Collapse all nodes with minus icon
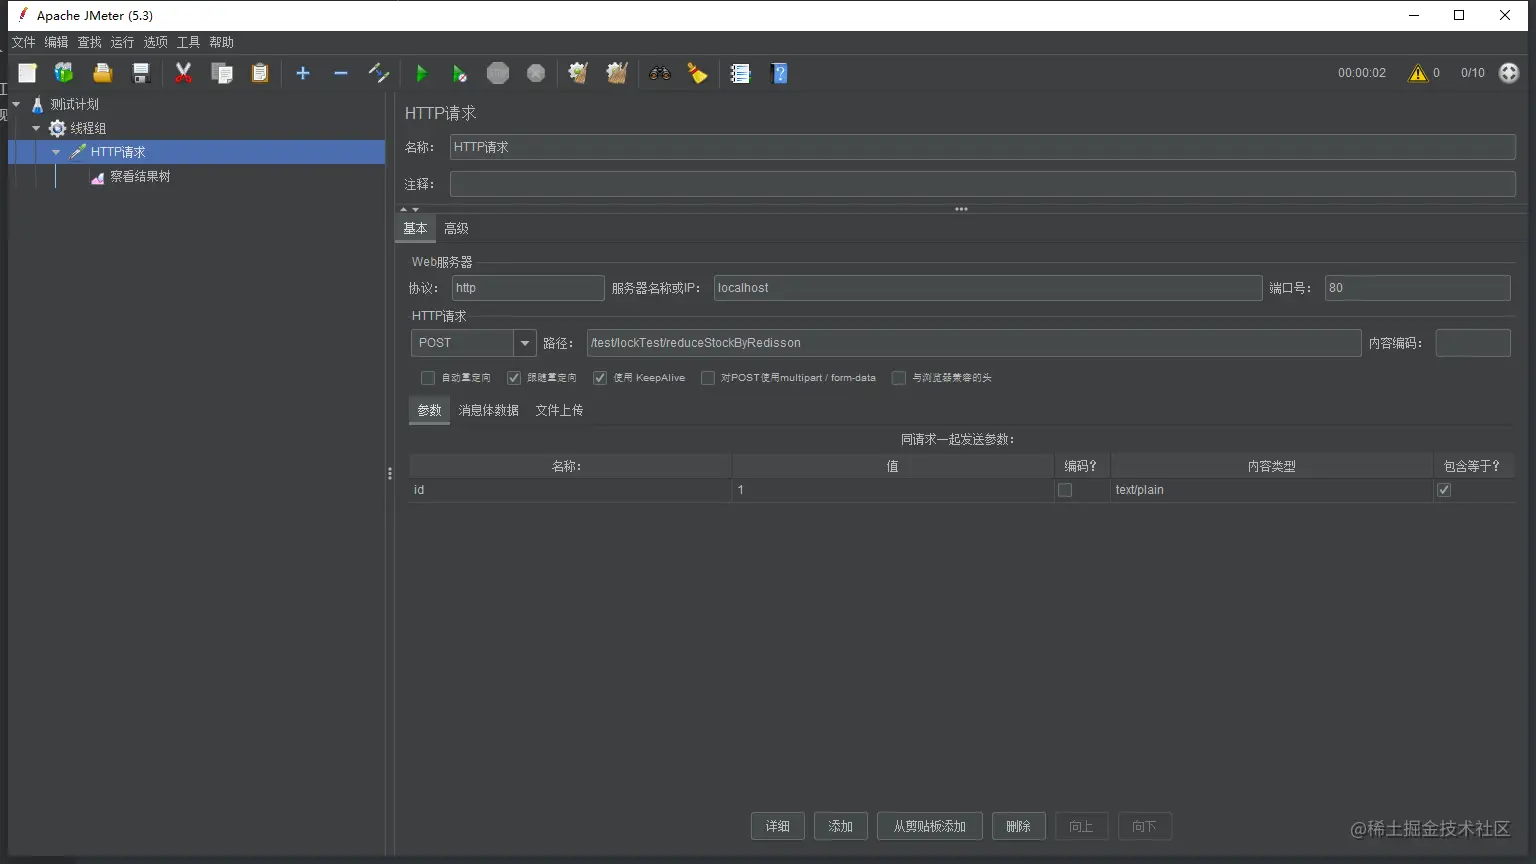The width and height of the screenshot is (1536, 864). pos(341,73)
